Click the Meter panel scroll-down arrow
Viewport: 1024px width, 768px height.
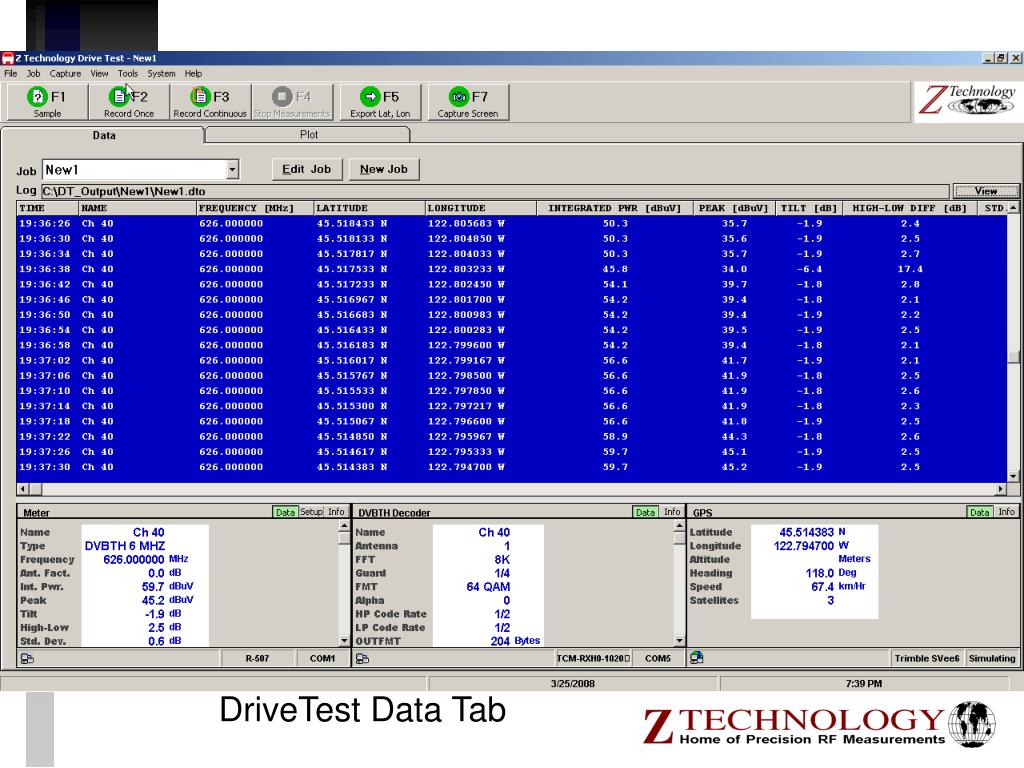click(x=344, y=641)
